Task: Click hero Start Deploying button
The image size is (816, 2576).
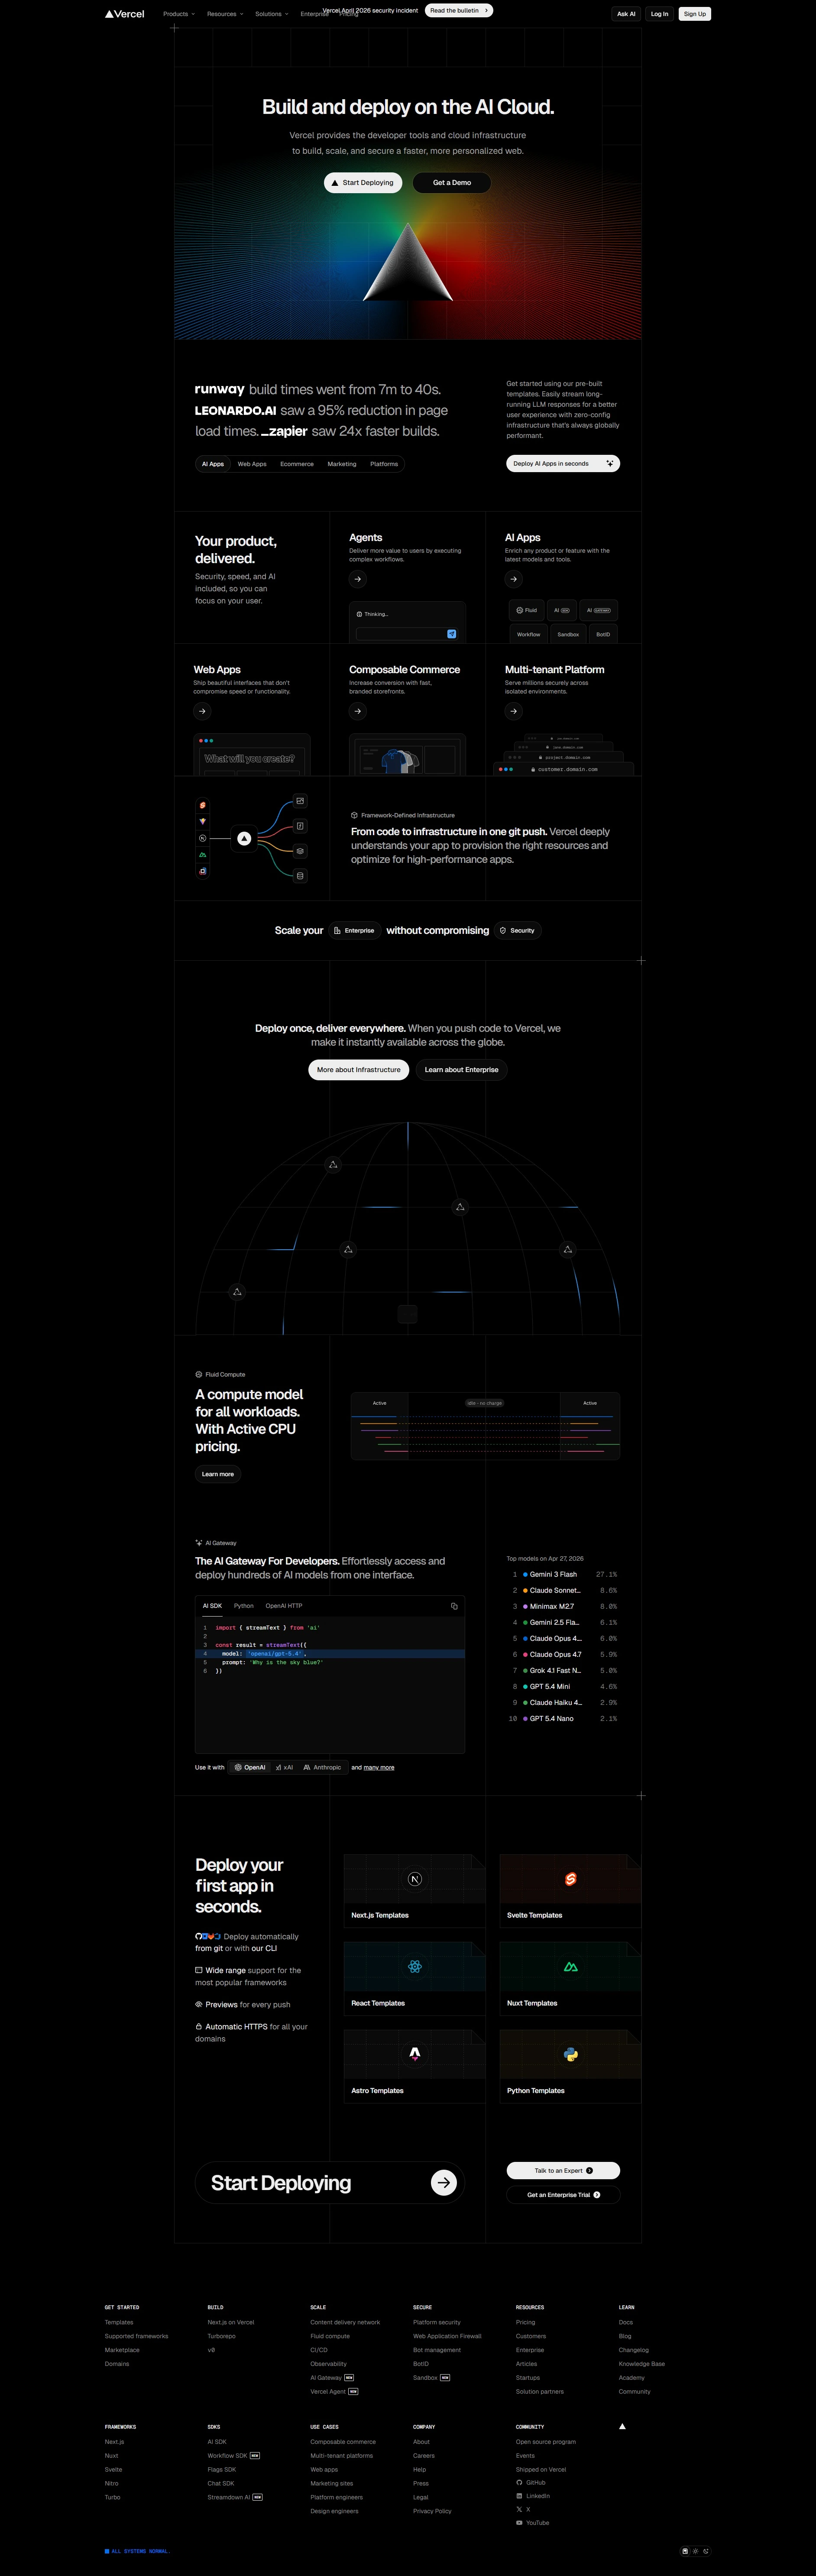Action: [363, 183]
